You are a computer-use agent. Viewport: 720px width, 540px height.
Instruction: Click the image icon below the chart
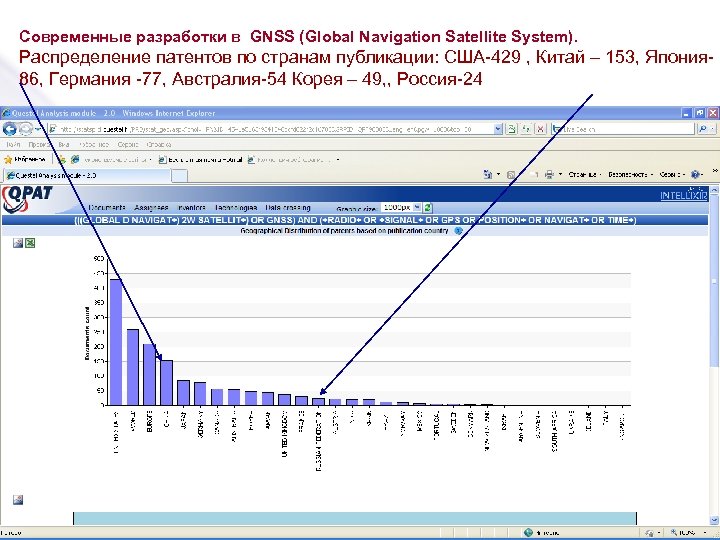[18, 500]
